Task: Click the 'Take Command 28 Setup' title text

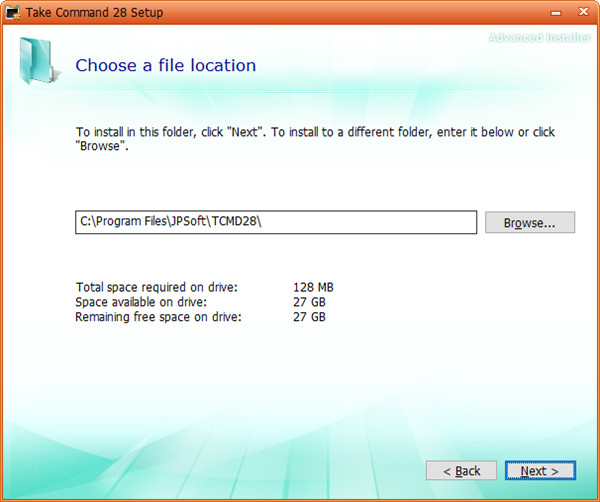Action: click(95, 13)
